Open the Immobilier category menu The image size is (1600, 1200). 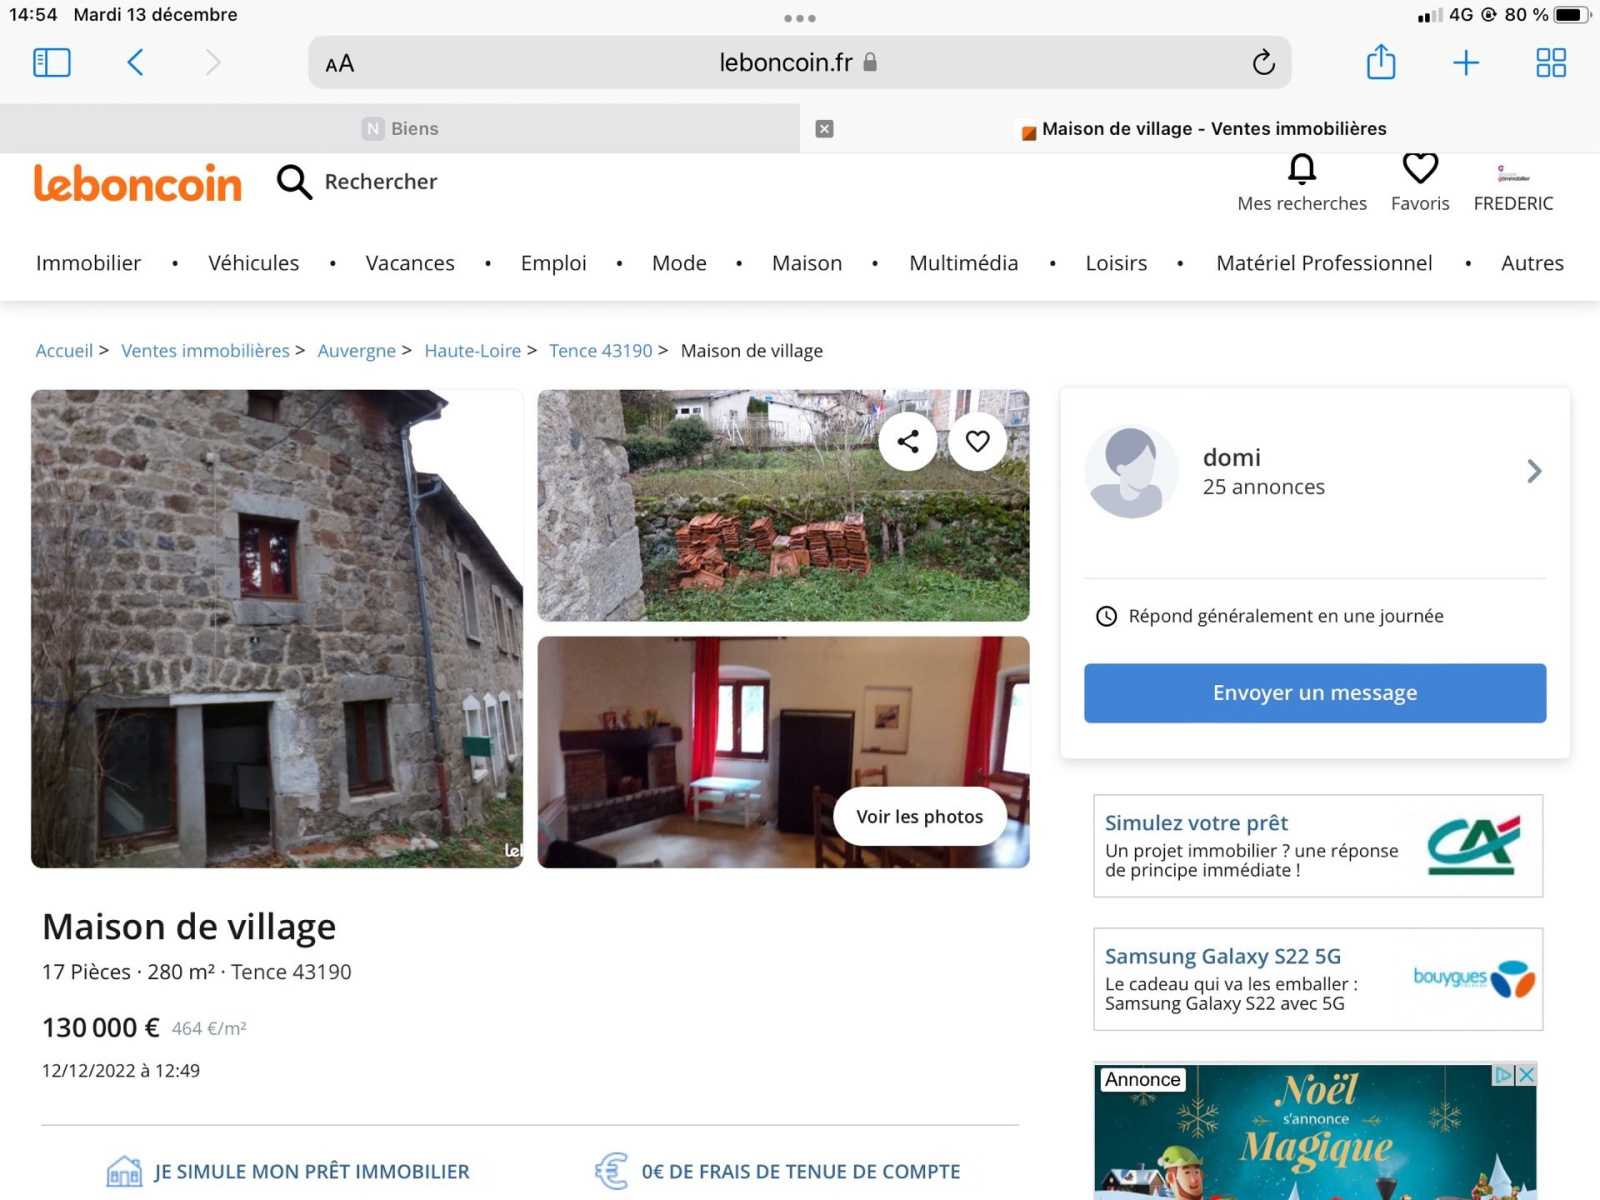(x=88, y=263)
